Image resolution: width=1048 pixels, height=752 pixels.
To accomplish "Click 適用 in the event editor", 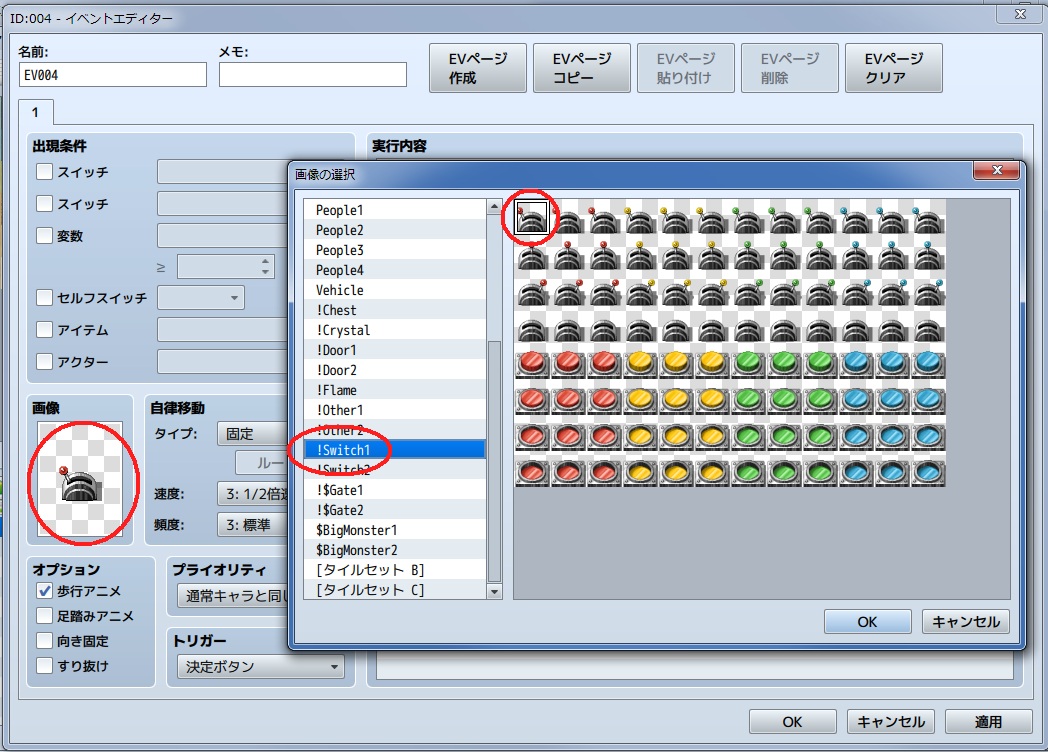I will [x=988, y=722].
